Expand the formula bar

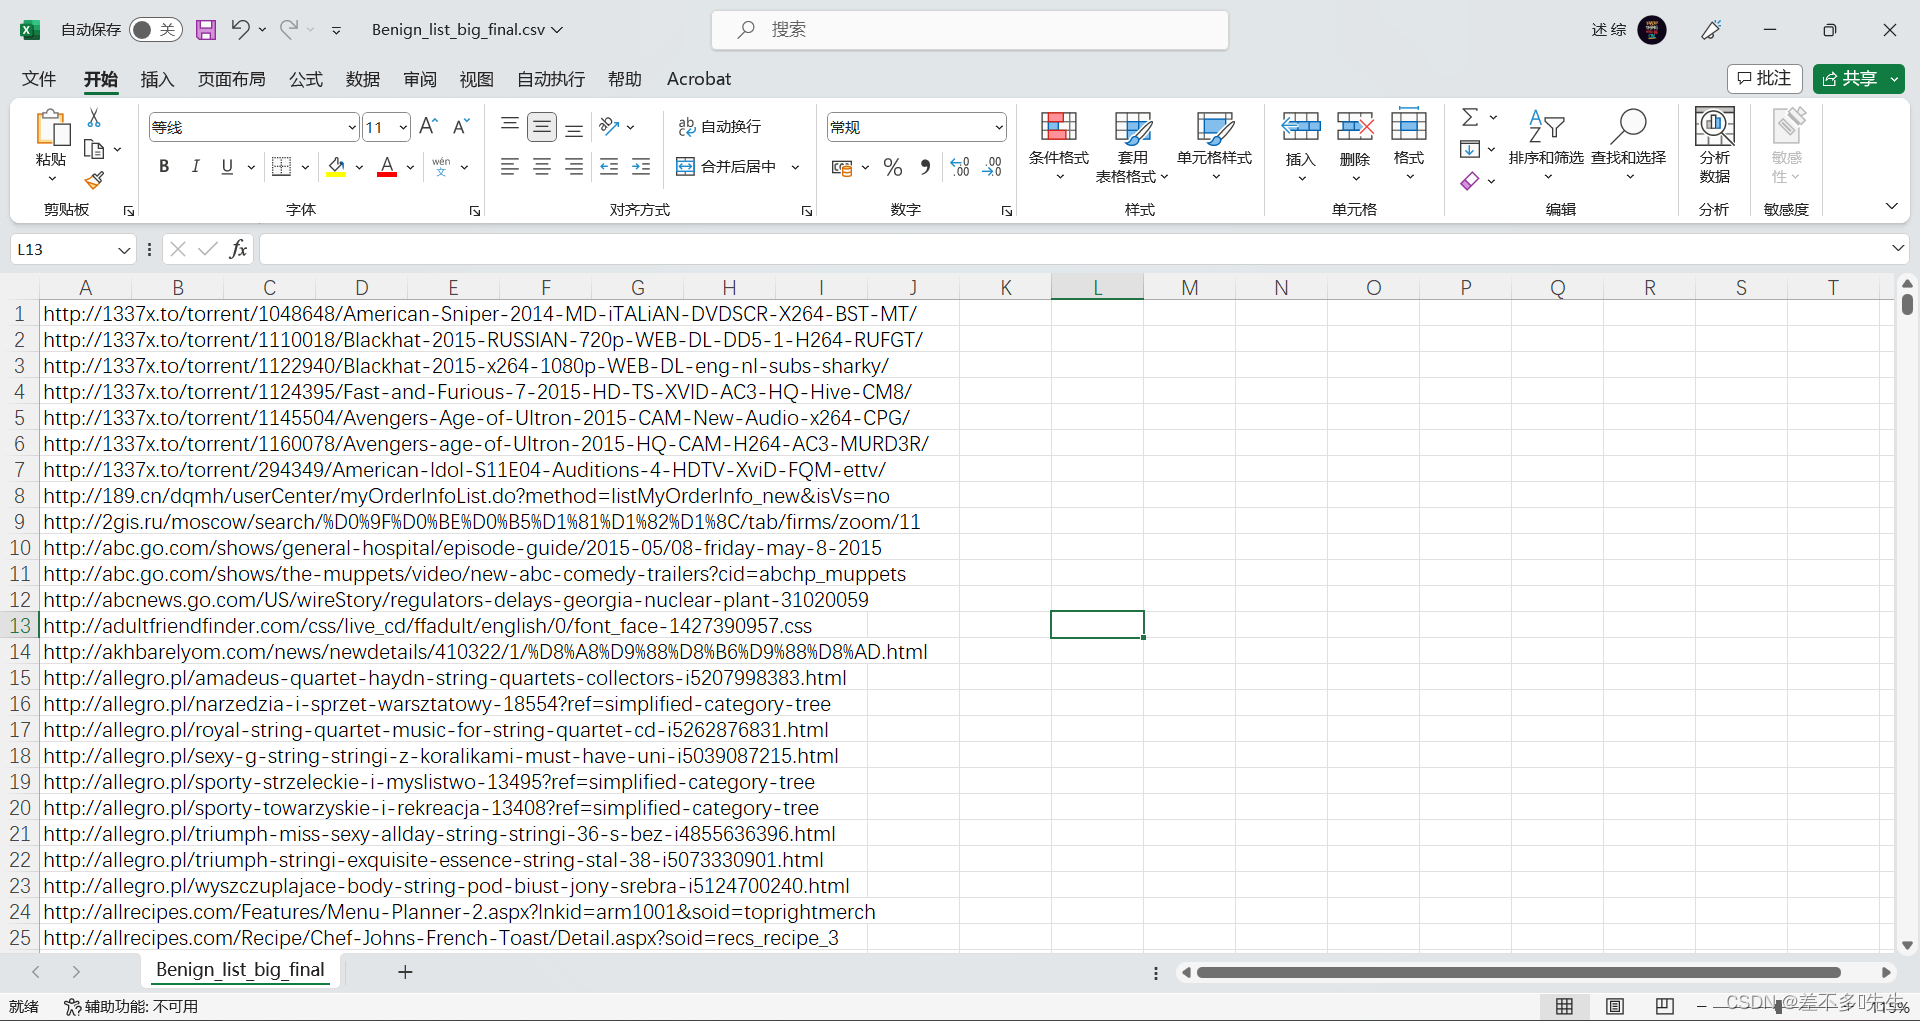(1897, 248)
